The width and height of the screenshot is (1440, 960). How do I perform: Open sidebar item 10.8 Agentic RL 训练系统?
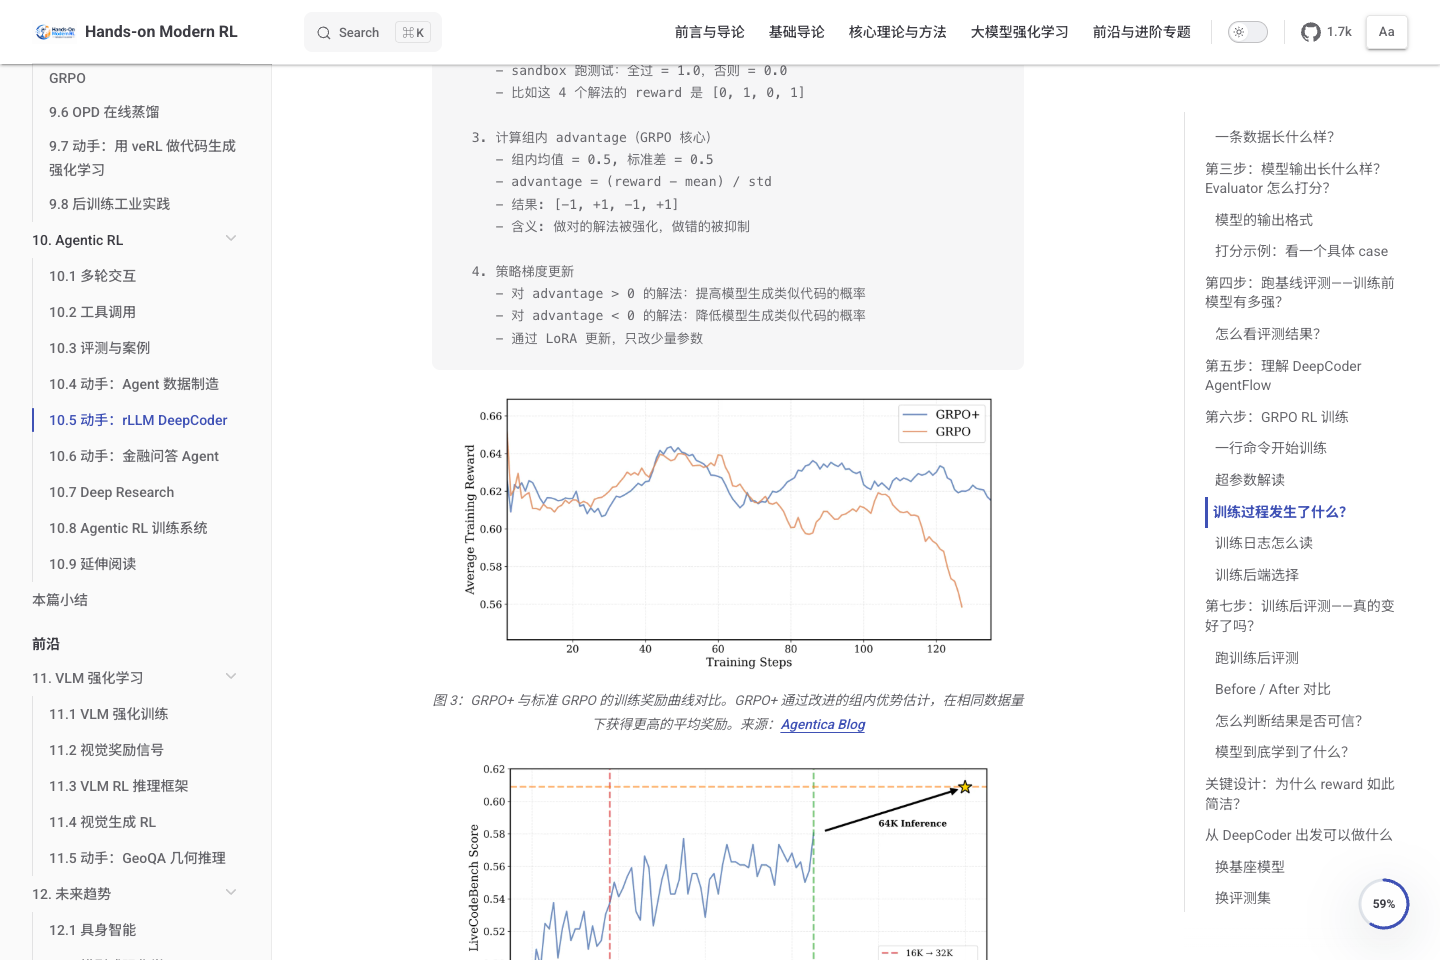(x=128, y=528)
